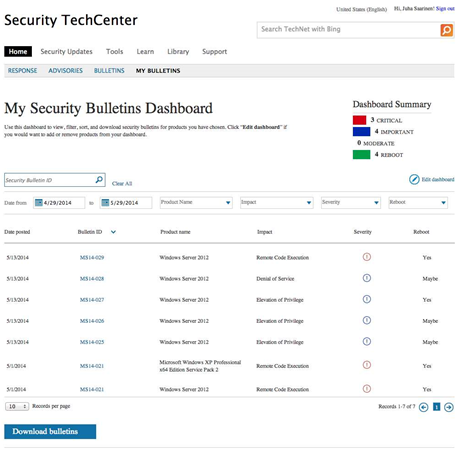Image resolution: width=460 pixels, height=452 pixels.
Task: Click the magnifier in Security Bulletin ID box
Action: pos(99,180)
